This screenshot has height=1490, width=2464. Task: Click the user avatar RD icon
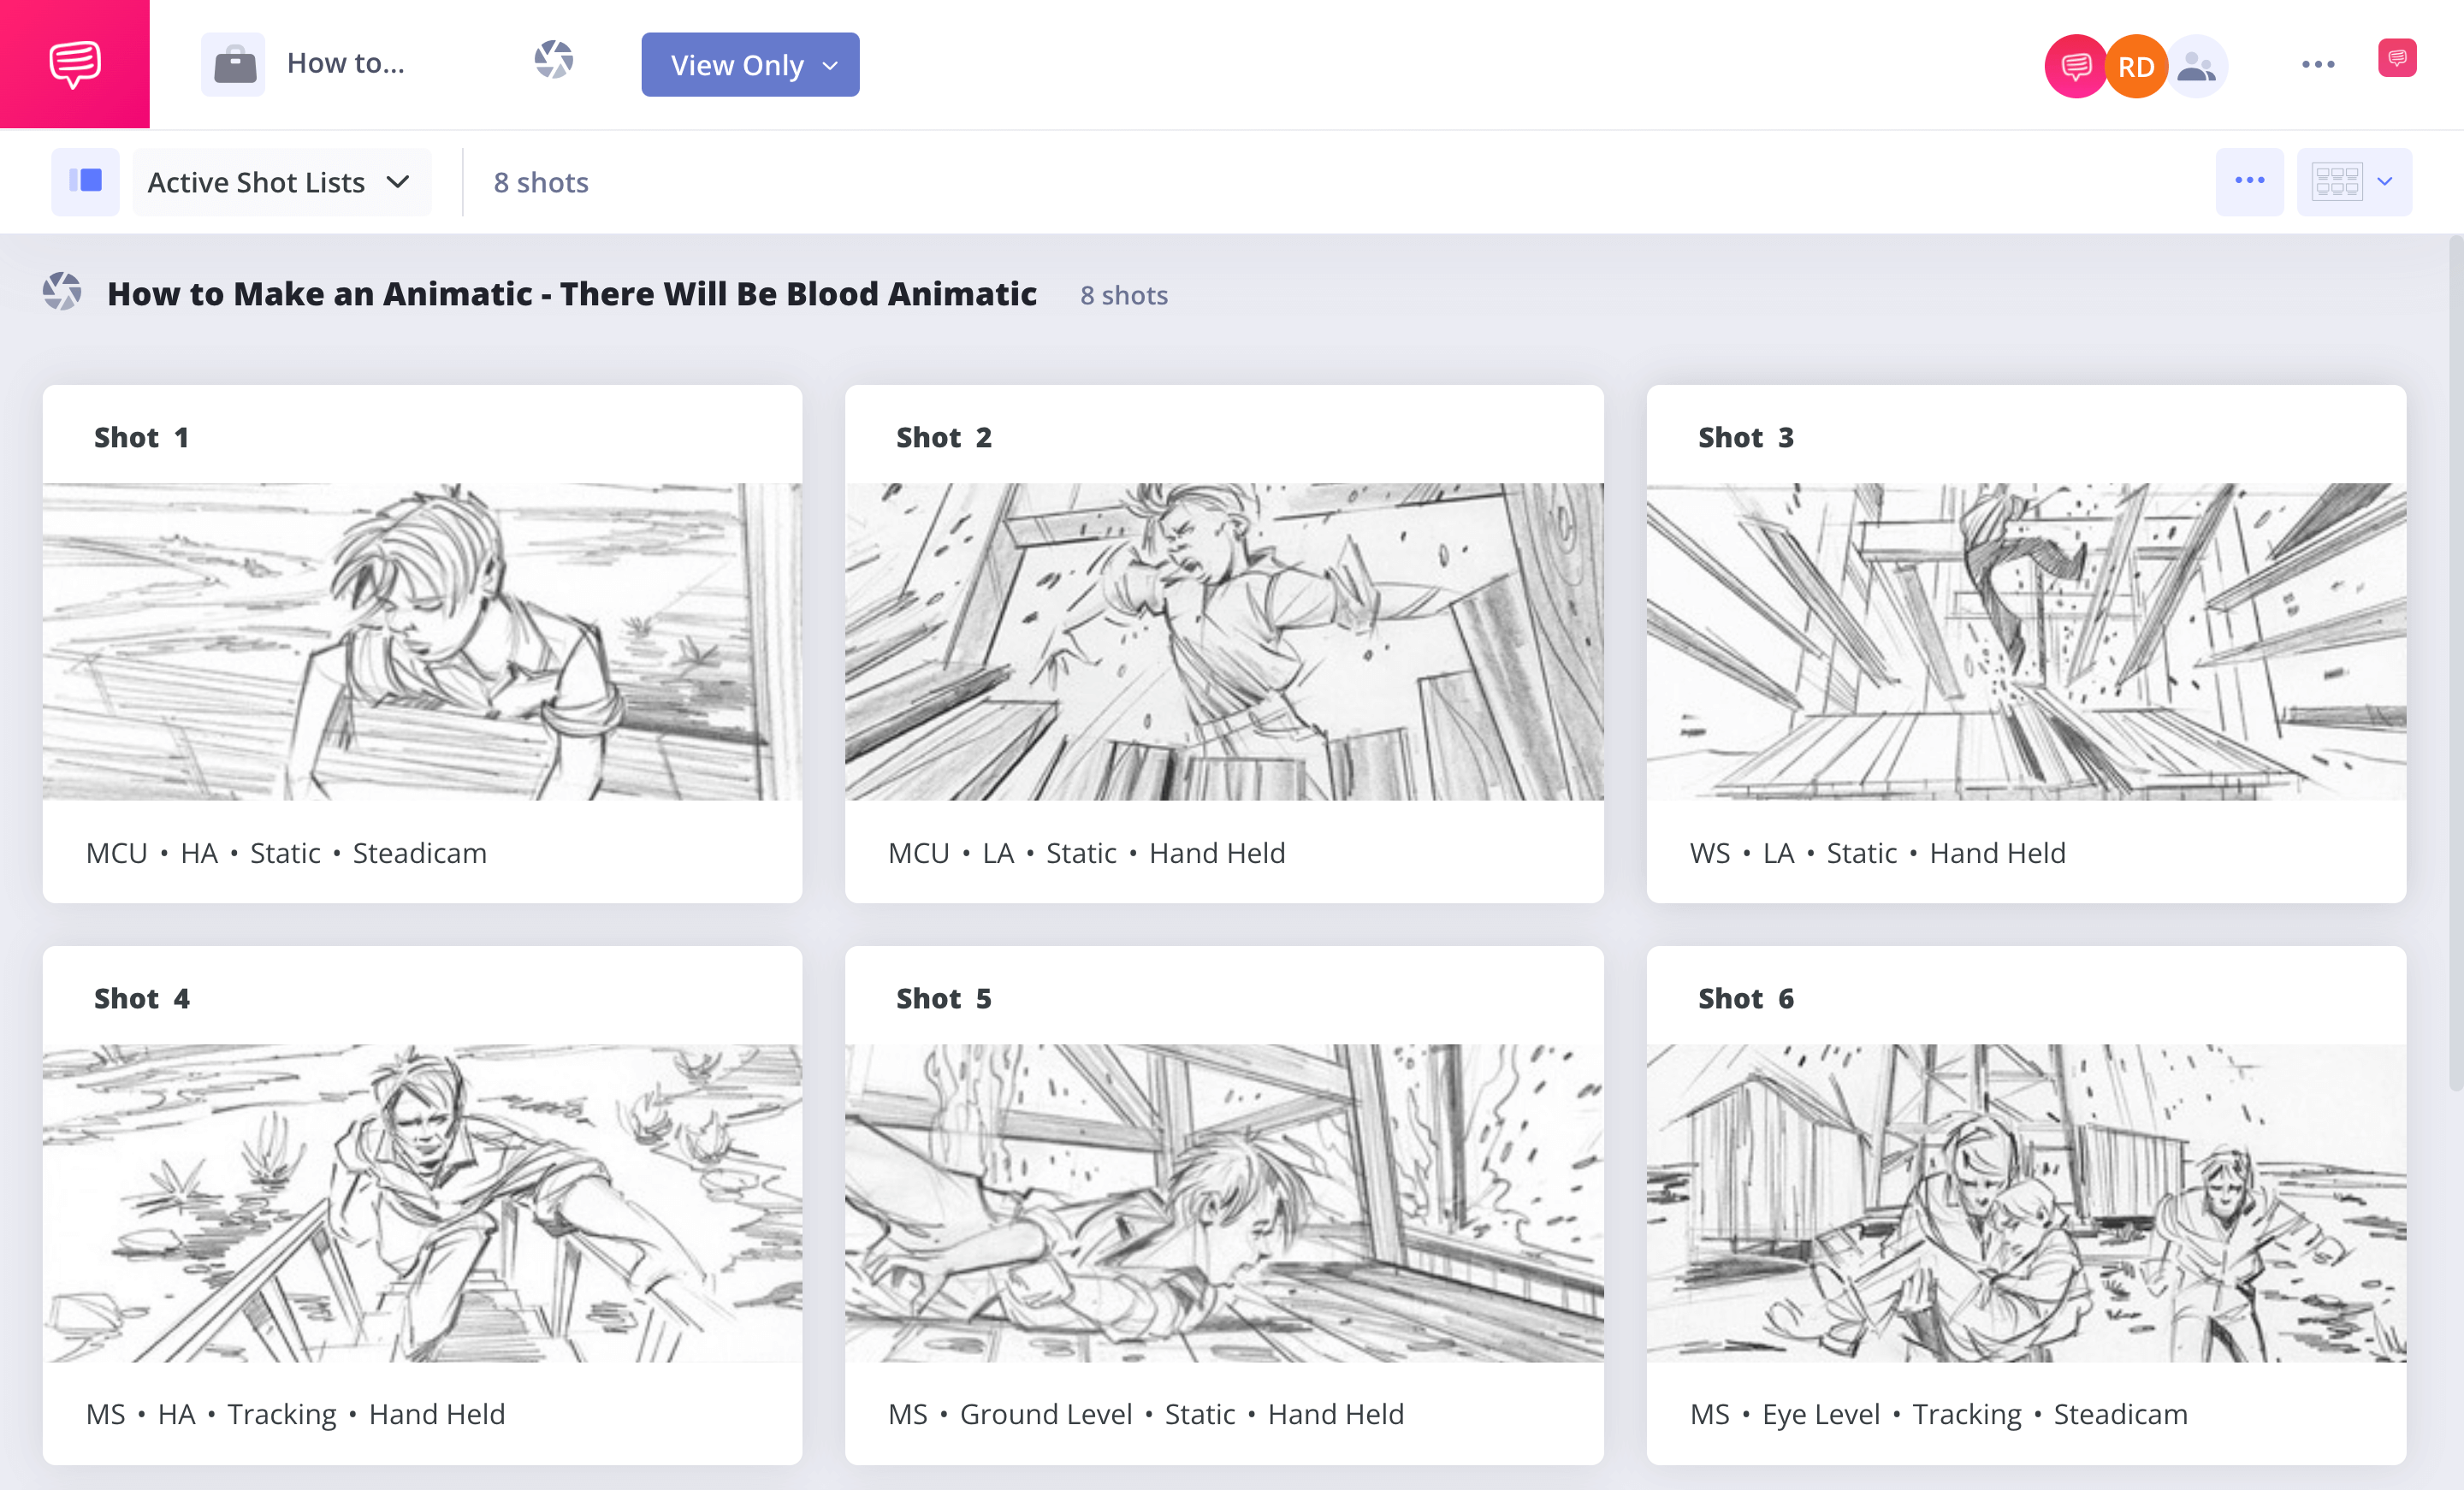tap(2135, 65)
